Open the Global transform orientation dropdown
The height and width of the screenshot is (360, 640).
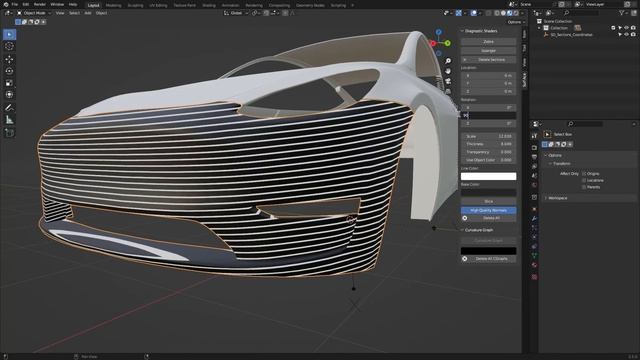click(x=236, y=13)
